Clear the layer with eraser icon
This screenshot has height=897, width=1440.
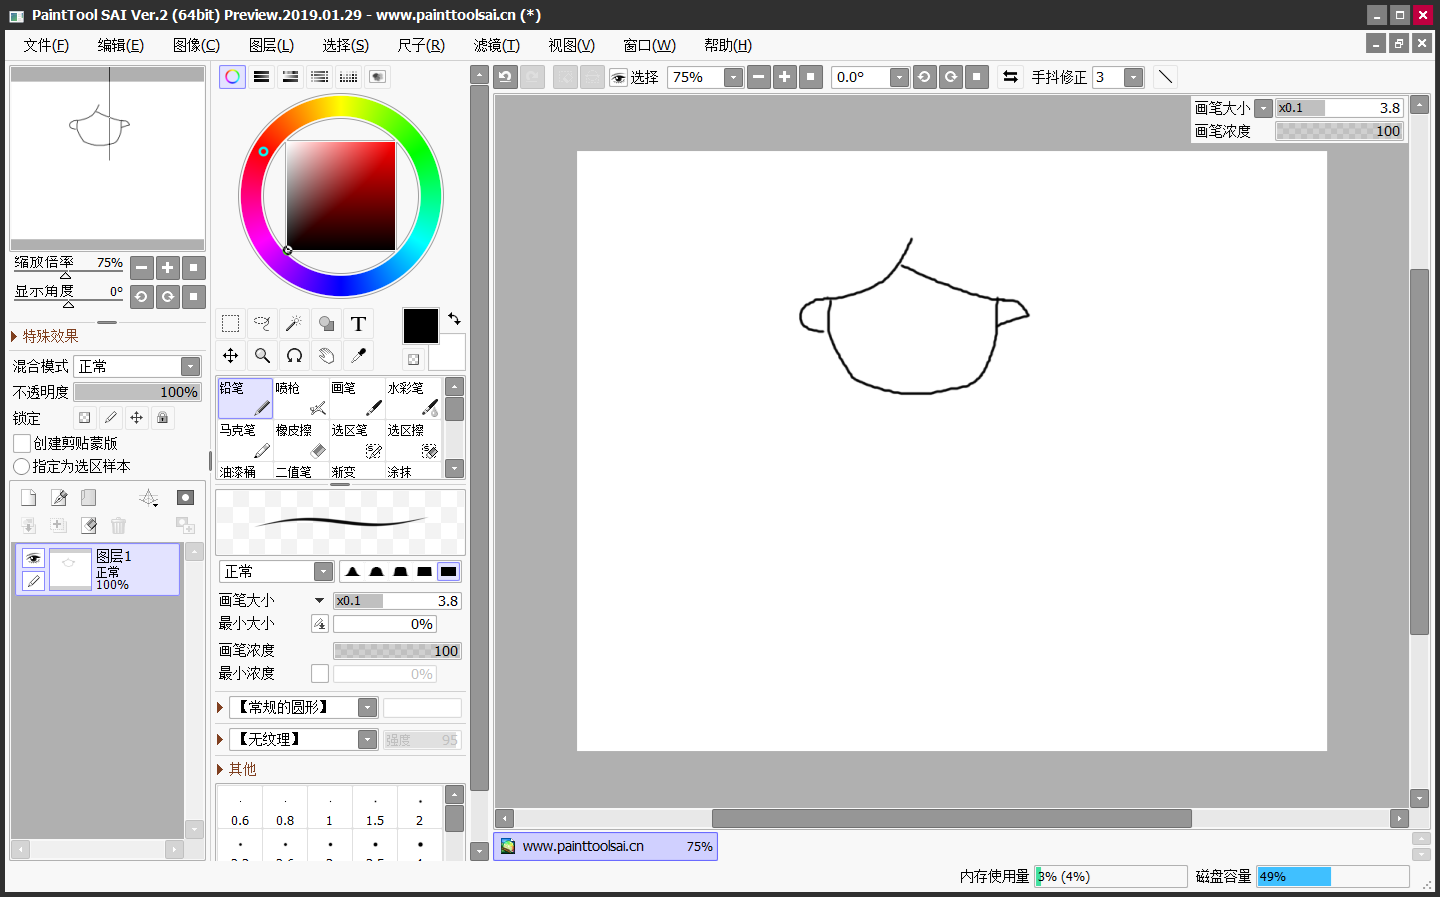(89, 525)
